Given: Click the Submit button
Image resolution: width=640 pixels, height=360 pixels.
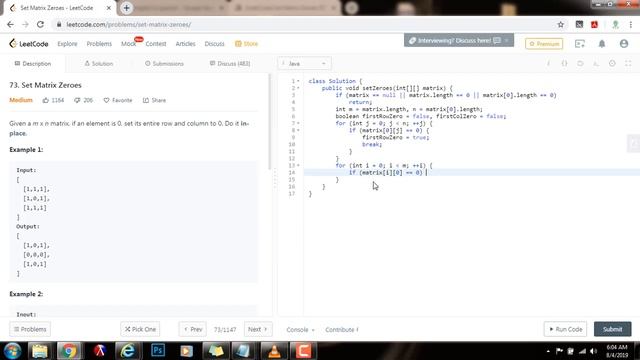Looking at the screenshot, I should [x=612, y=329].
